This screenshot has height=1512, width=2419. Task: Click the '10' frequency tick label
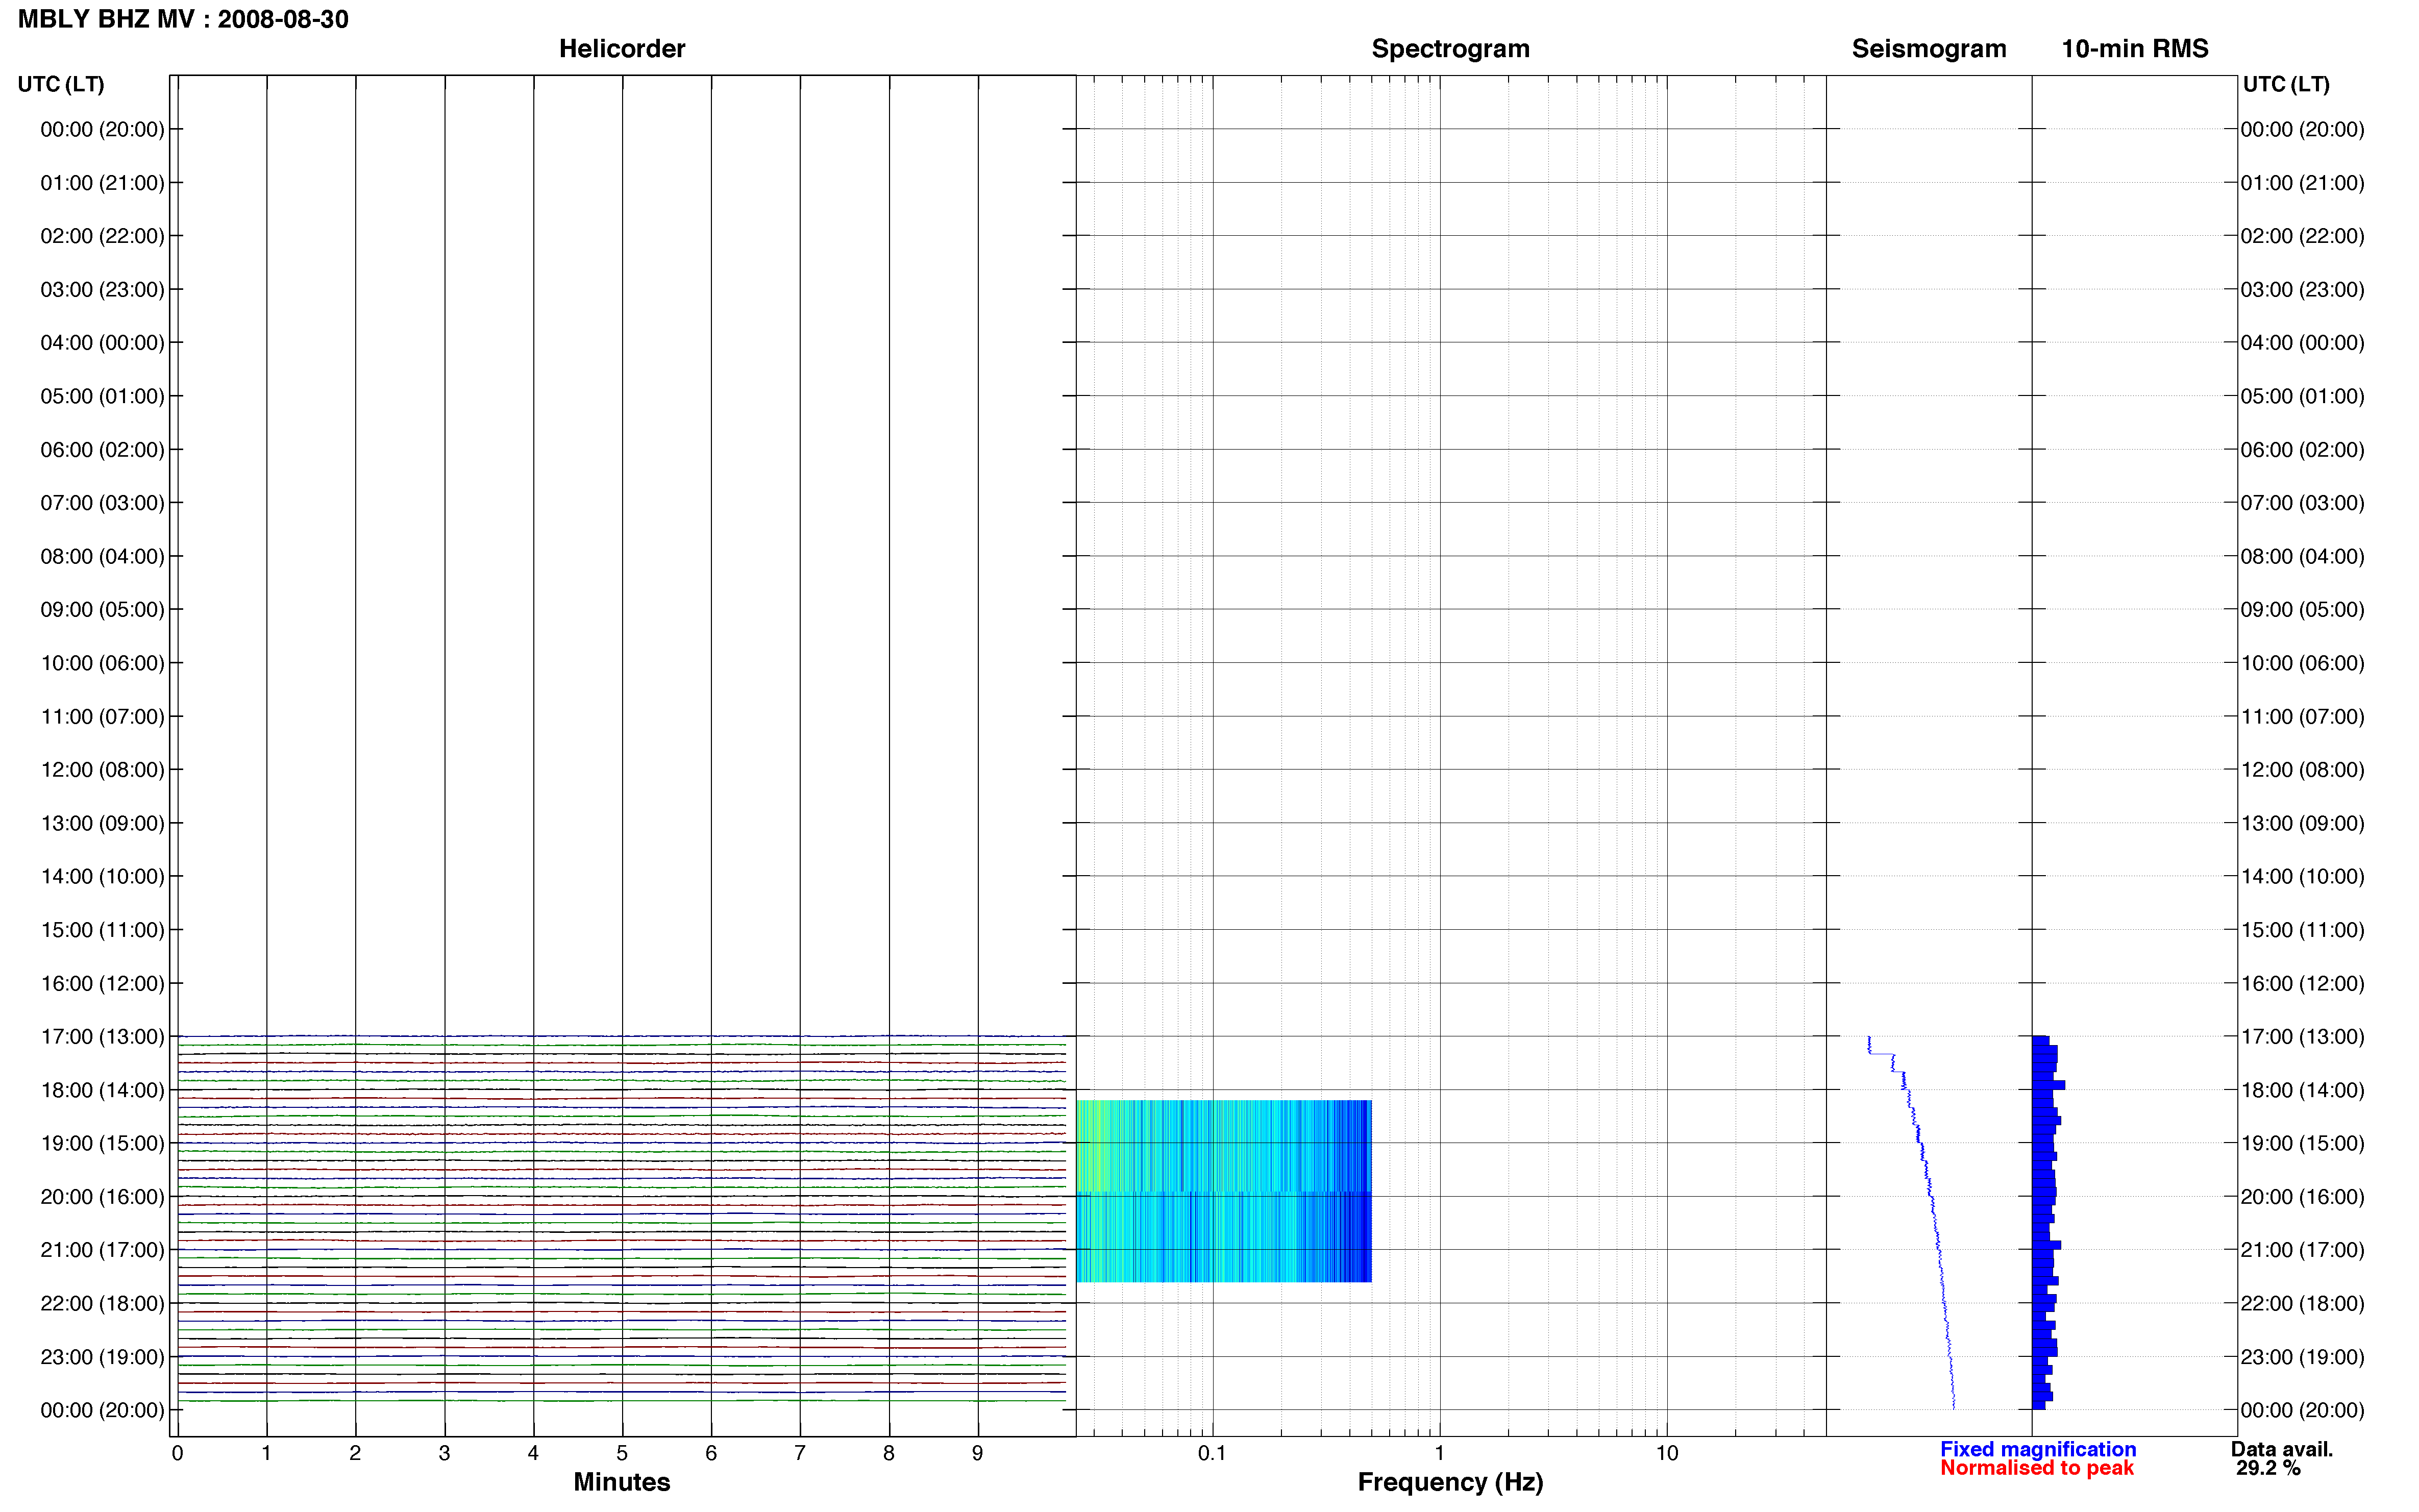point(1666,1453)
